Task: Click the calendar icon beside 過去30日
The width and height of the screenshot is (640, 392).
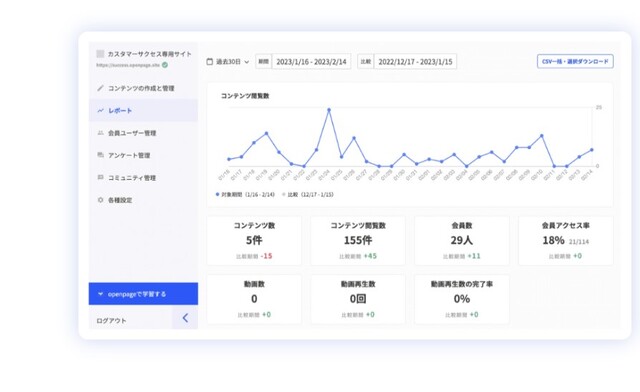Action: point(210,62)
